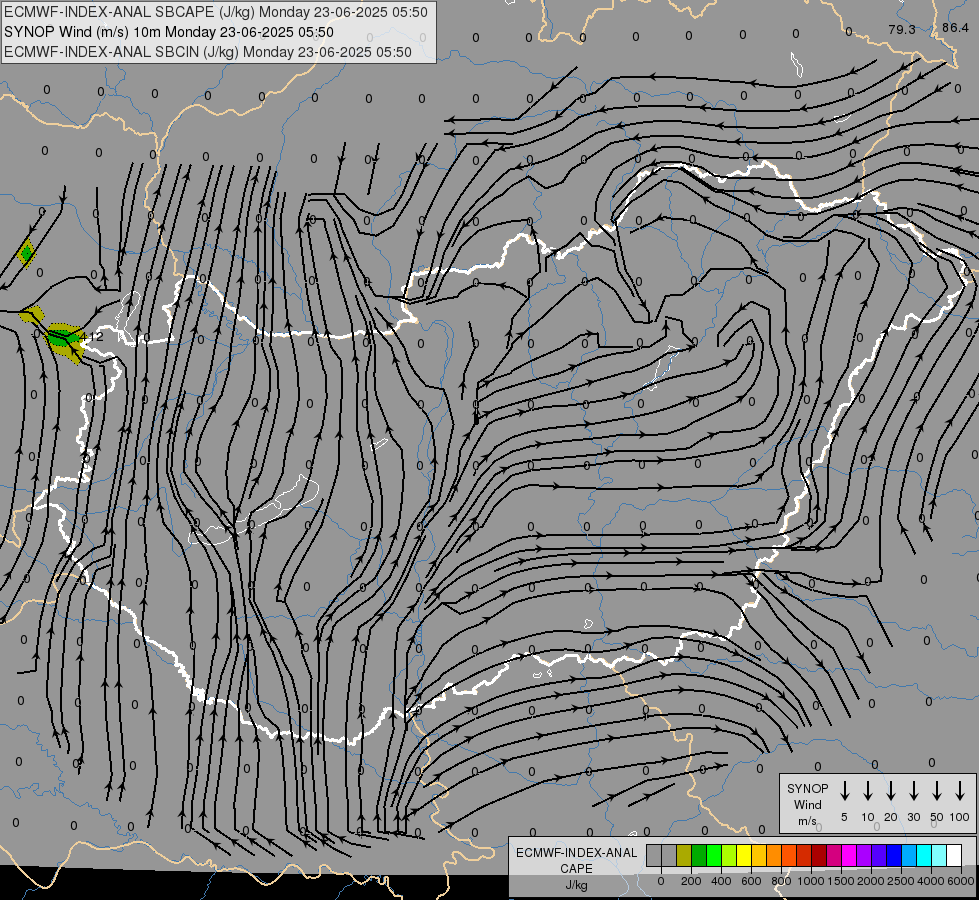Pick the bright magenta CAPE legend swatch
The image size is (979, 900).
[x=849, y=855]
